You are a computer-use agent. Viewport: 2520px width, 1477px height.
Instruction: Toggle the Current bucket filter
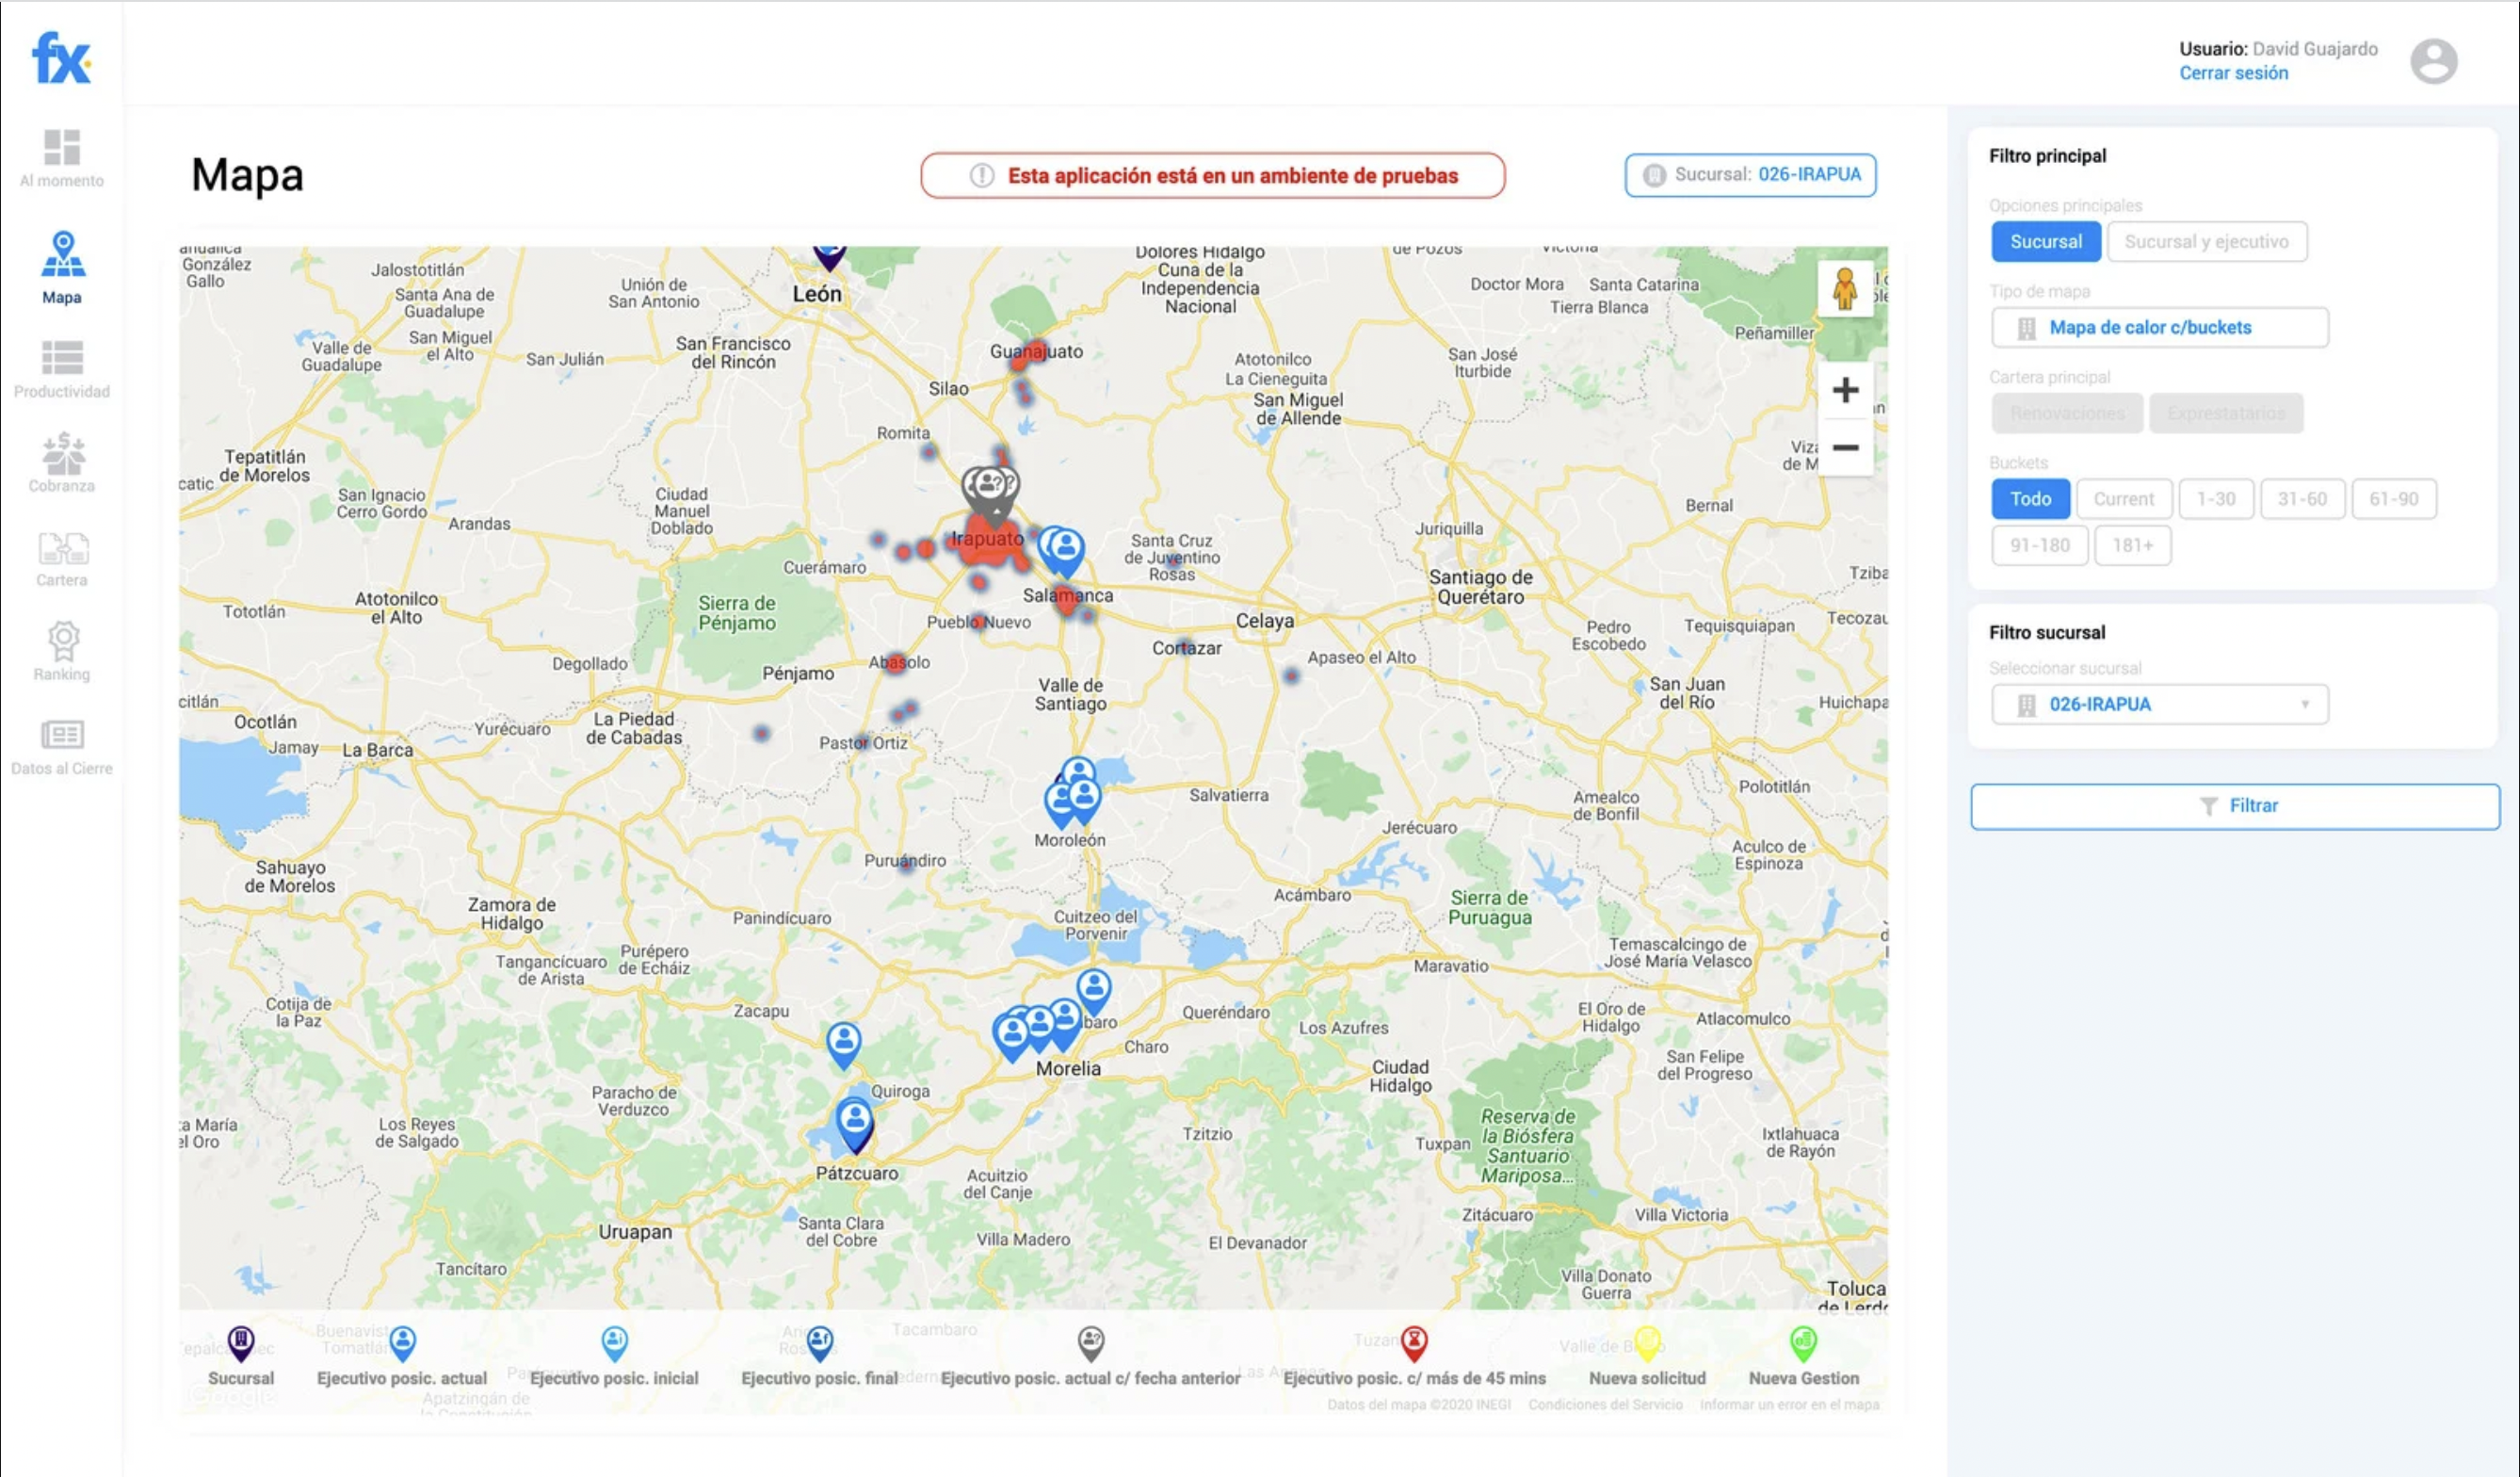tap(2123, 499)
